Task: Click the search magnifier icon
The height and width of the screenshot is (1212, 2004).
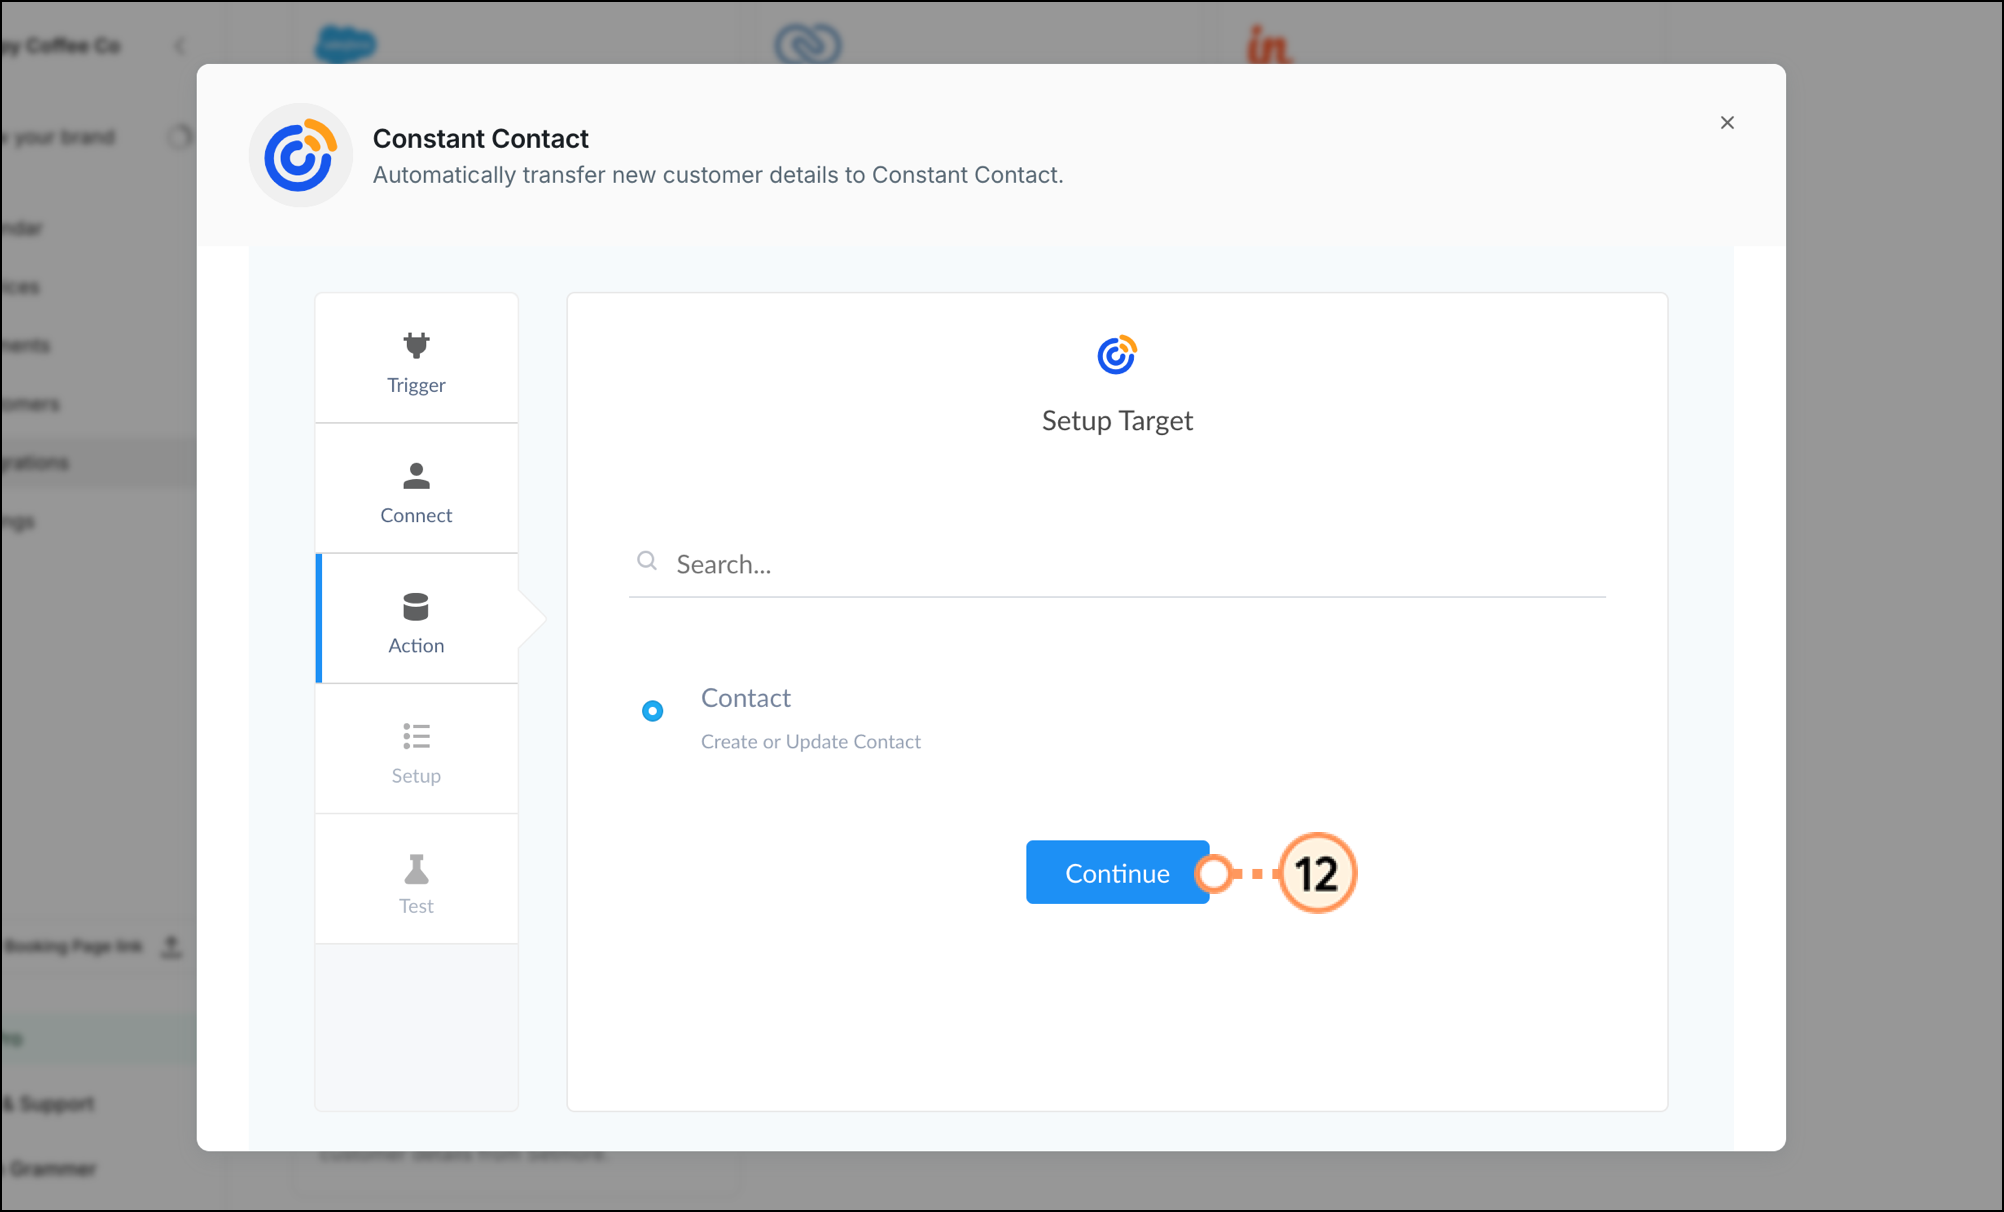Action: 647,561
